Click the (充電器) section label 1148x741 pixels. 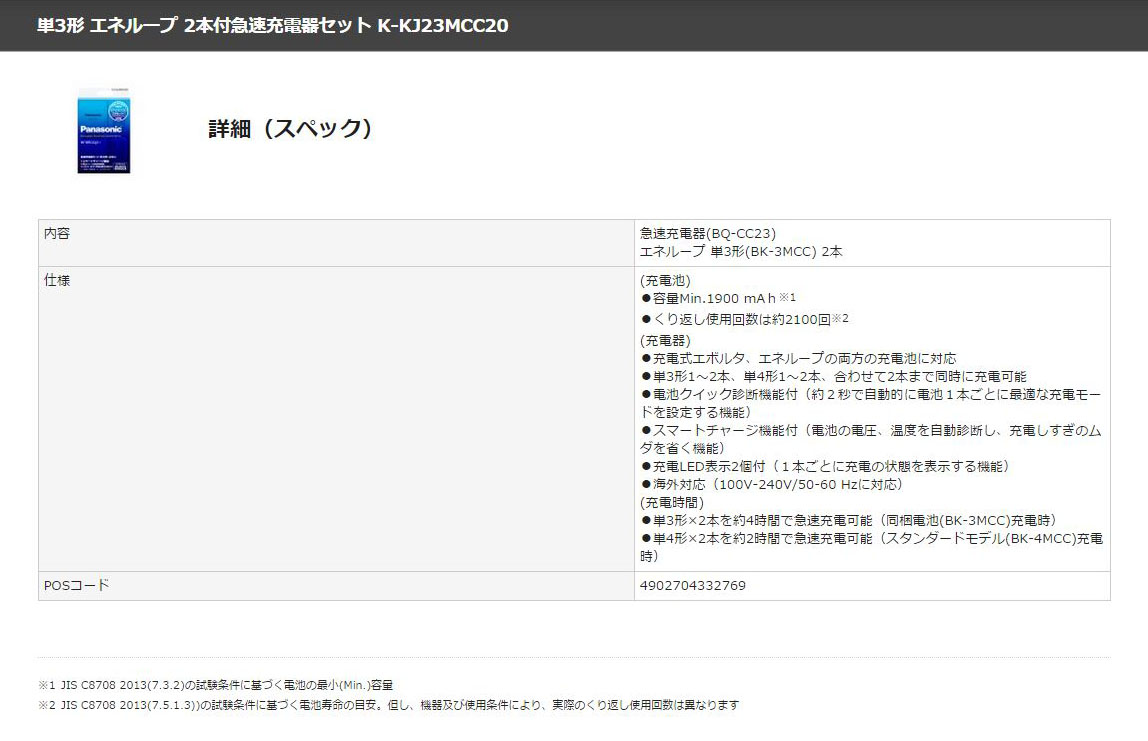(666, 340)
